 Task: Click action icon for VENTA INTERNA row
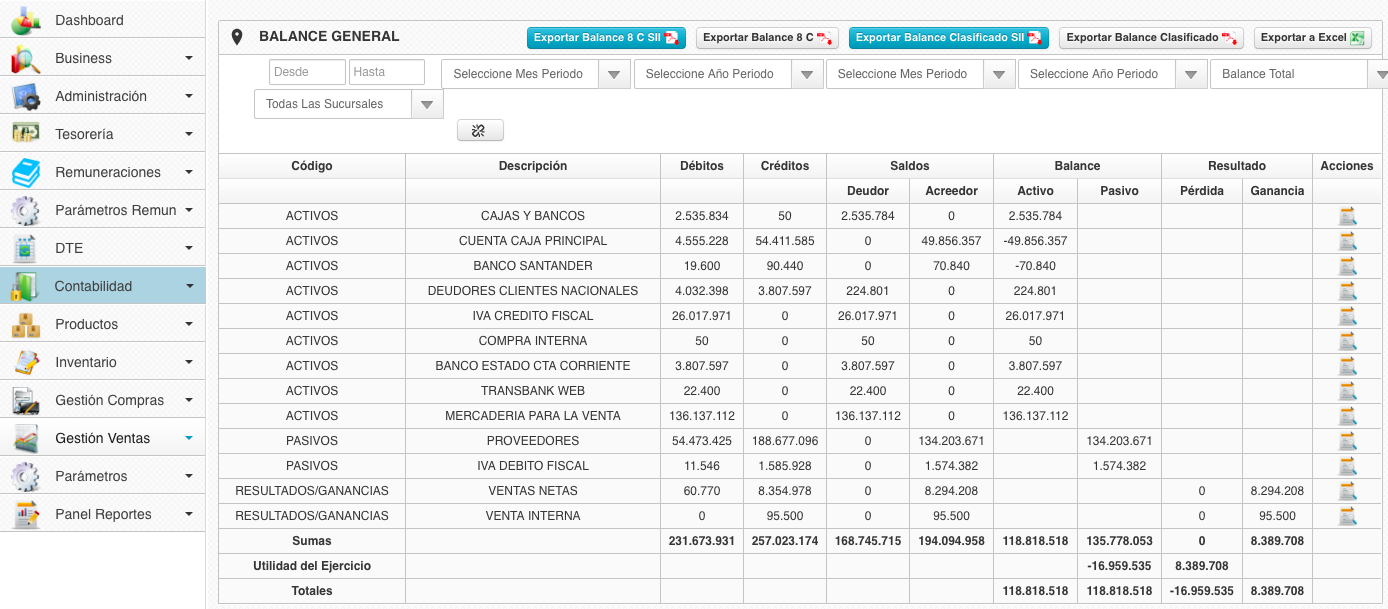pos(1347,516)
